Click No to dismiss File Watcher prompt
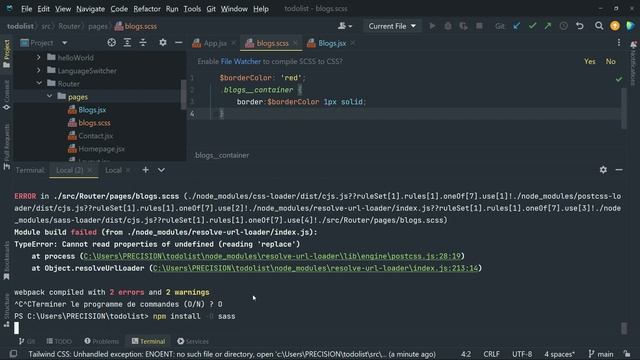Image resolution: width=640 pixels, height=360 pixels. pos(611,62)
